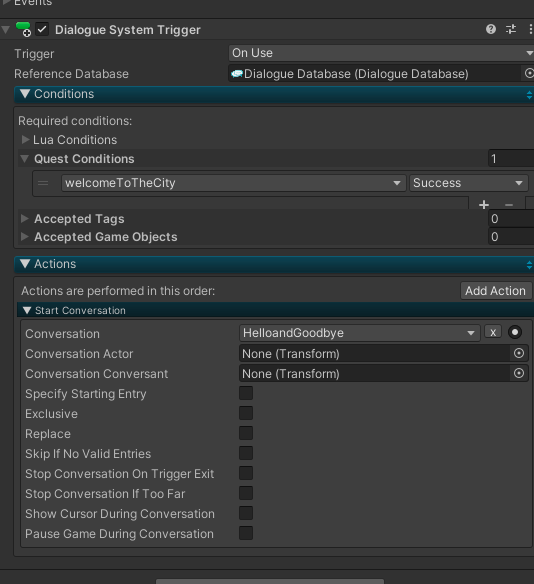Enable Stop Conversation On Trigger Exit
This screenshot has width=534, height=584.
(x=246, y=473)
